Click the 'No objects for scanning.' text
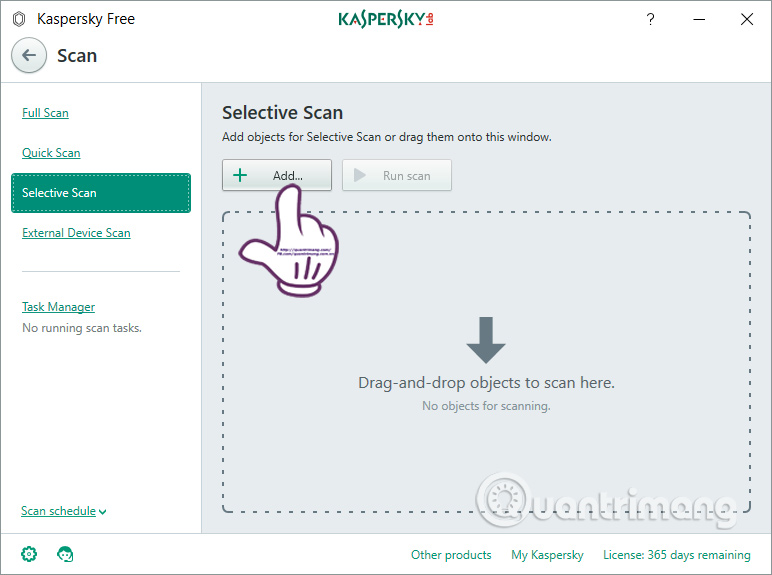Image resolution: width=772 pixels, height=575 pixels. tap(486, 406)
